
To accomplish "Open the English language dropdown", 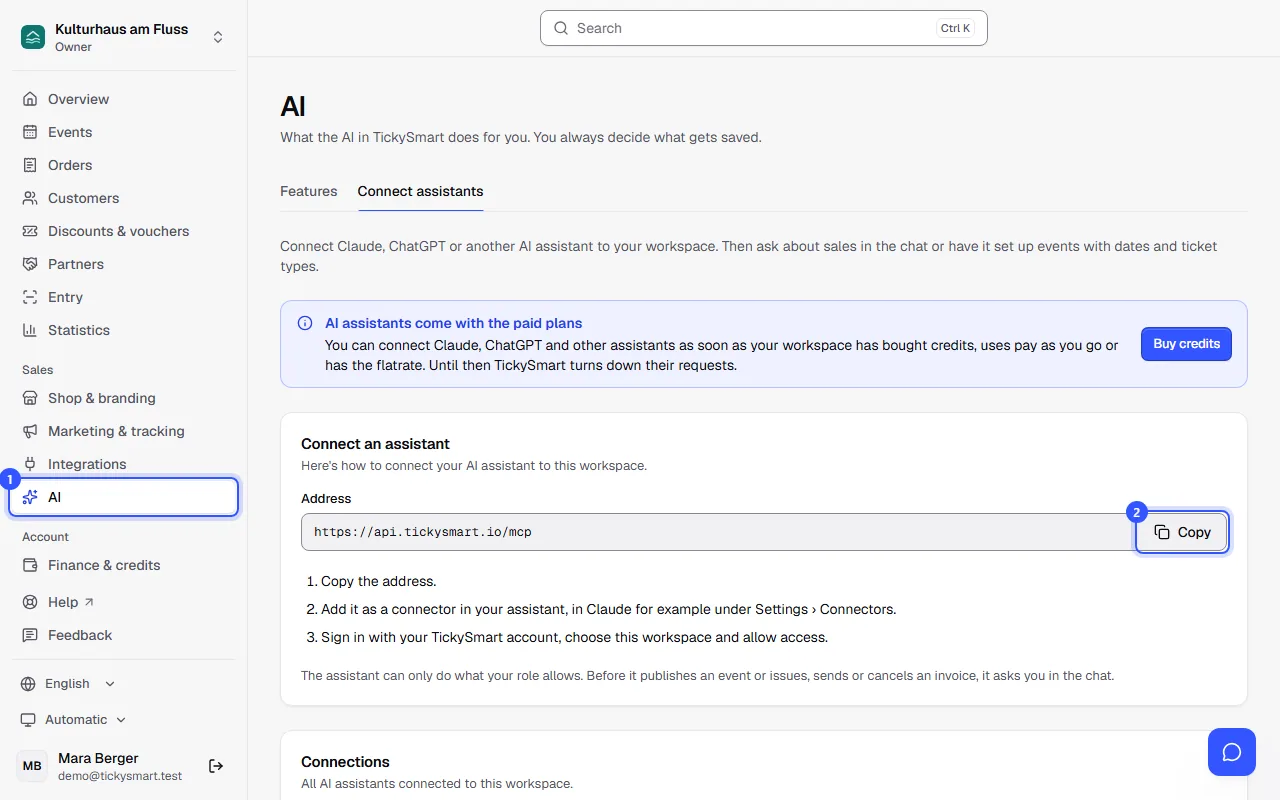I will coord(68,684).
